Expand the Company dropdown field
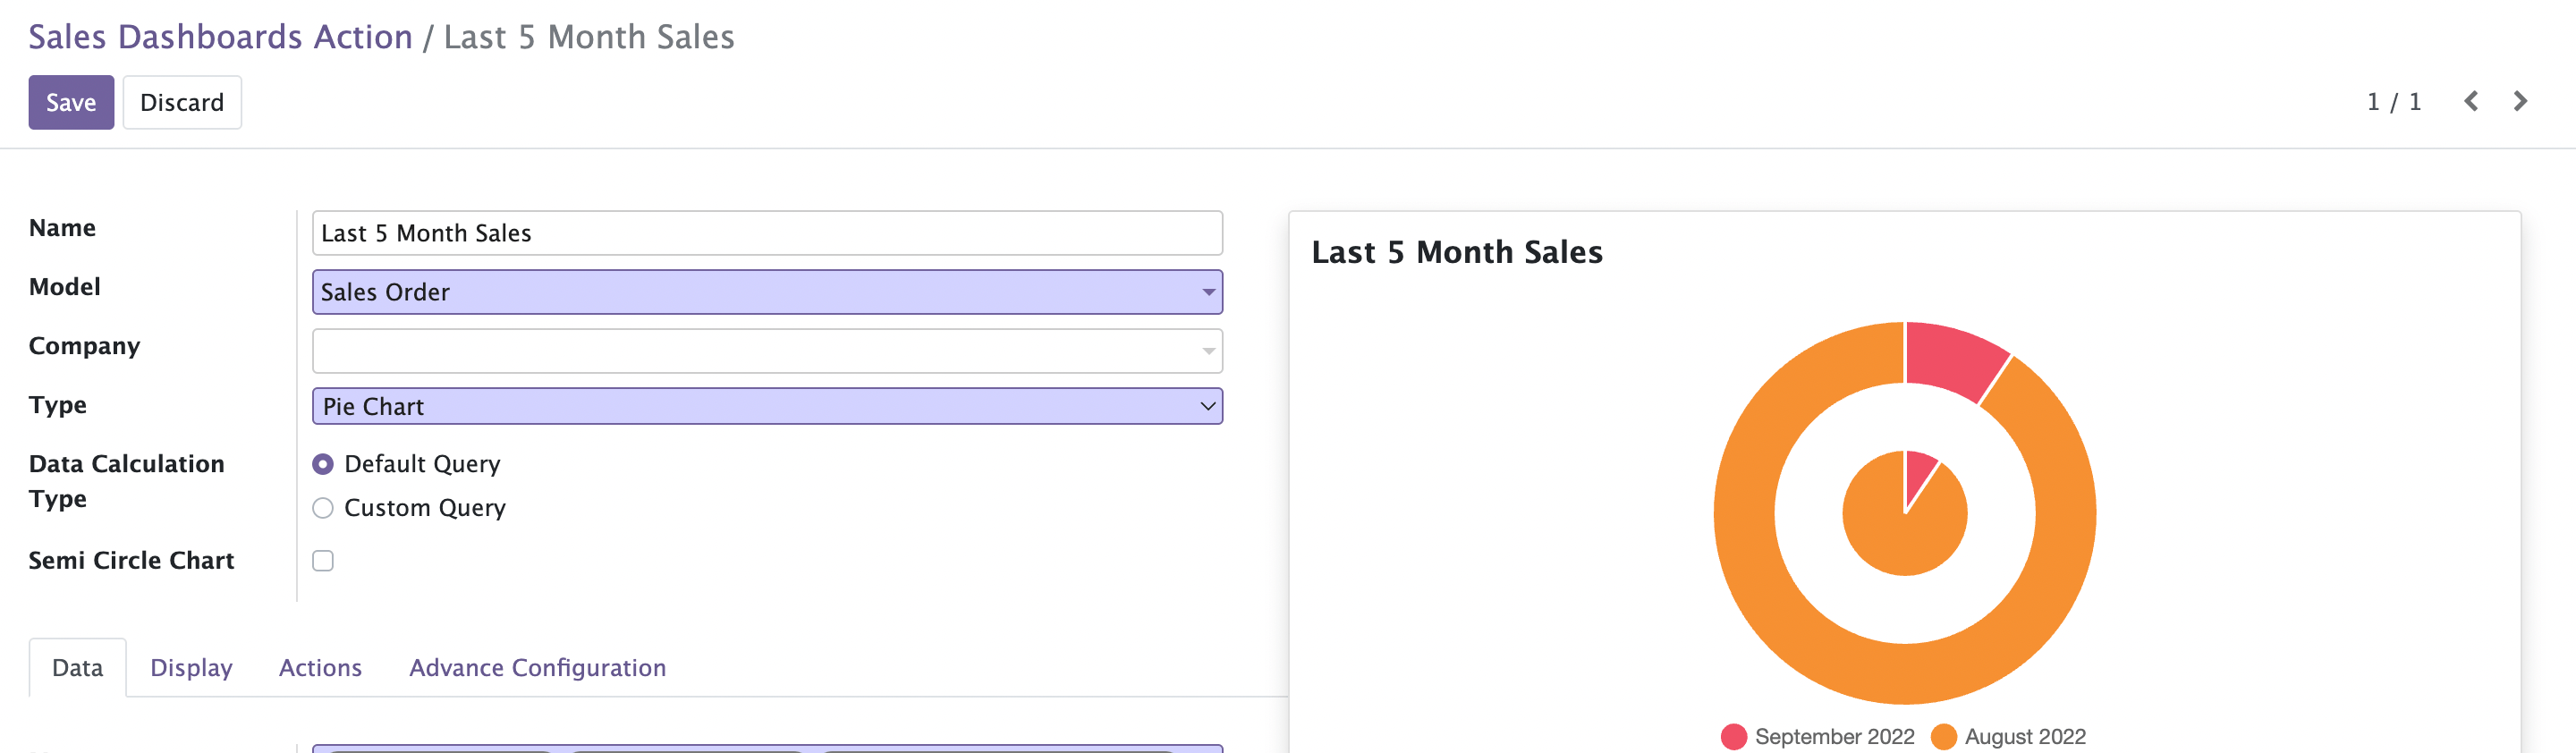 (767, 351)
